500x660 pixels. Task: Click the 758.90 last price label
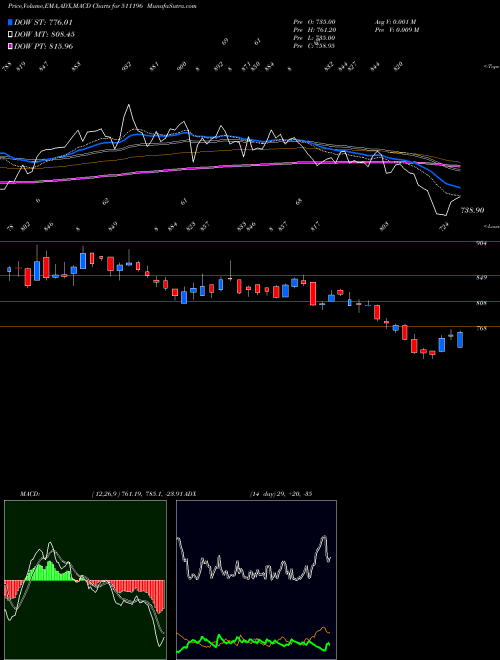(472, 210)
